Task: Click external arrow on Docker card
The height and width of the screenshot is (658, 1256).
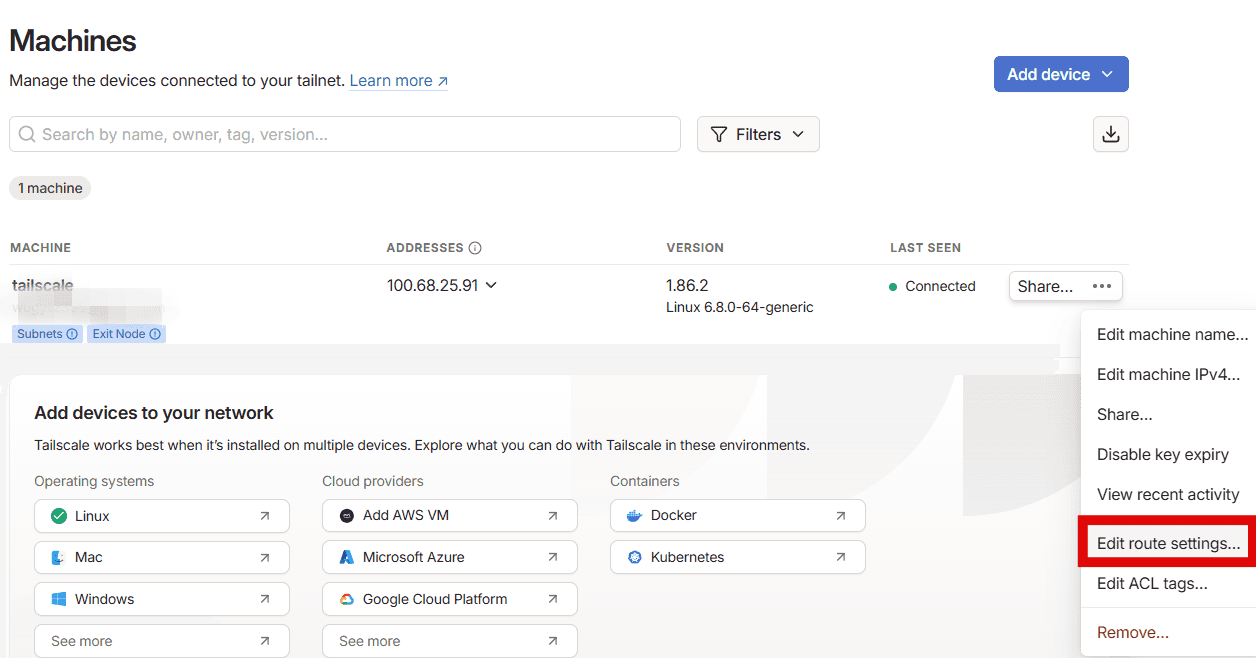Action: pos(840,516)
